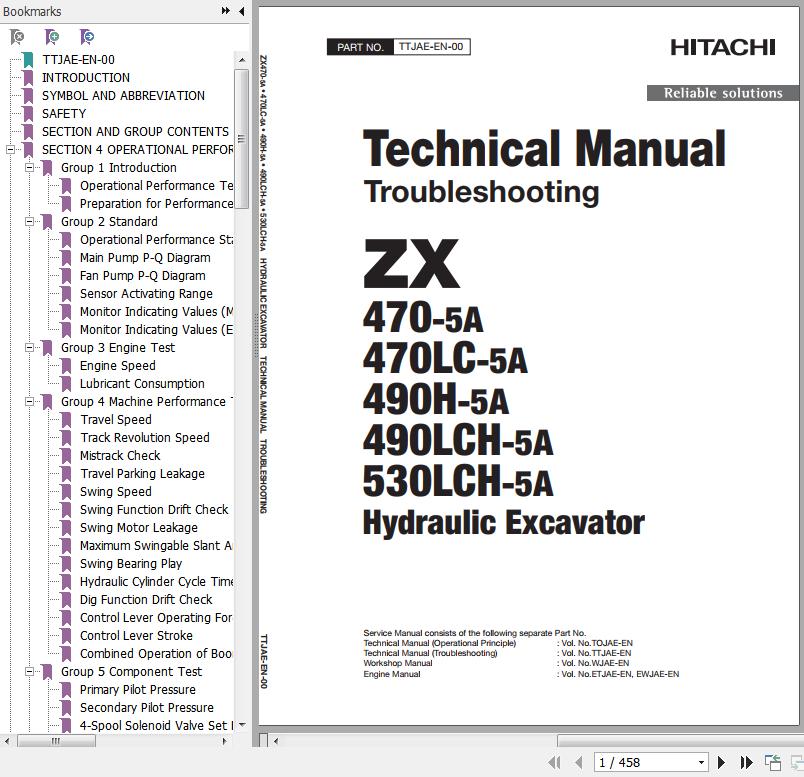Collapse the Group 4 Machine Performance node
Viewport: 804px width, 777px height.
coord(29,402)
